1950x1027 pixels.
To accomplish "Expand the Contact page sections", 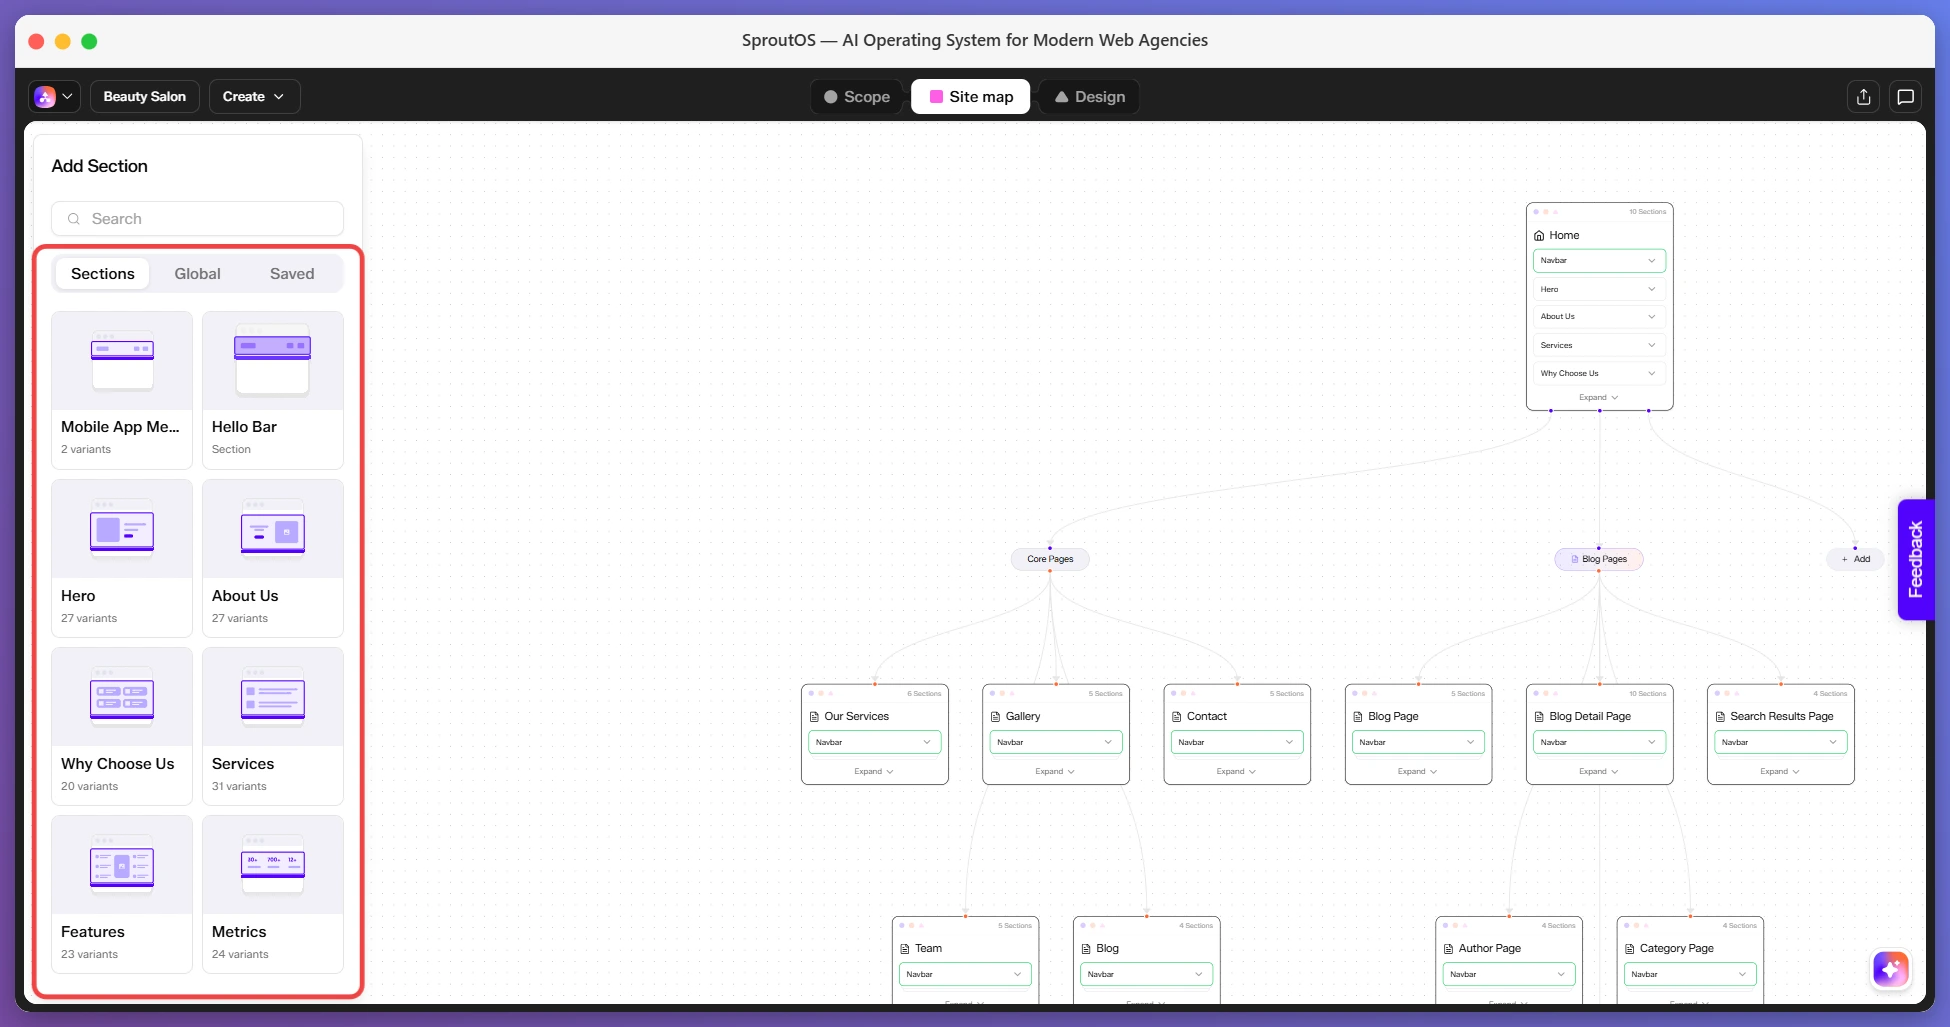I will point(1236,772).
